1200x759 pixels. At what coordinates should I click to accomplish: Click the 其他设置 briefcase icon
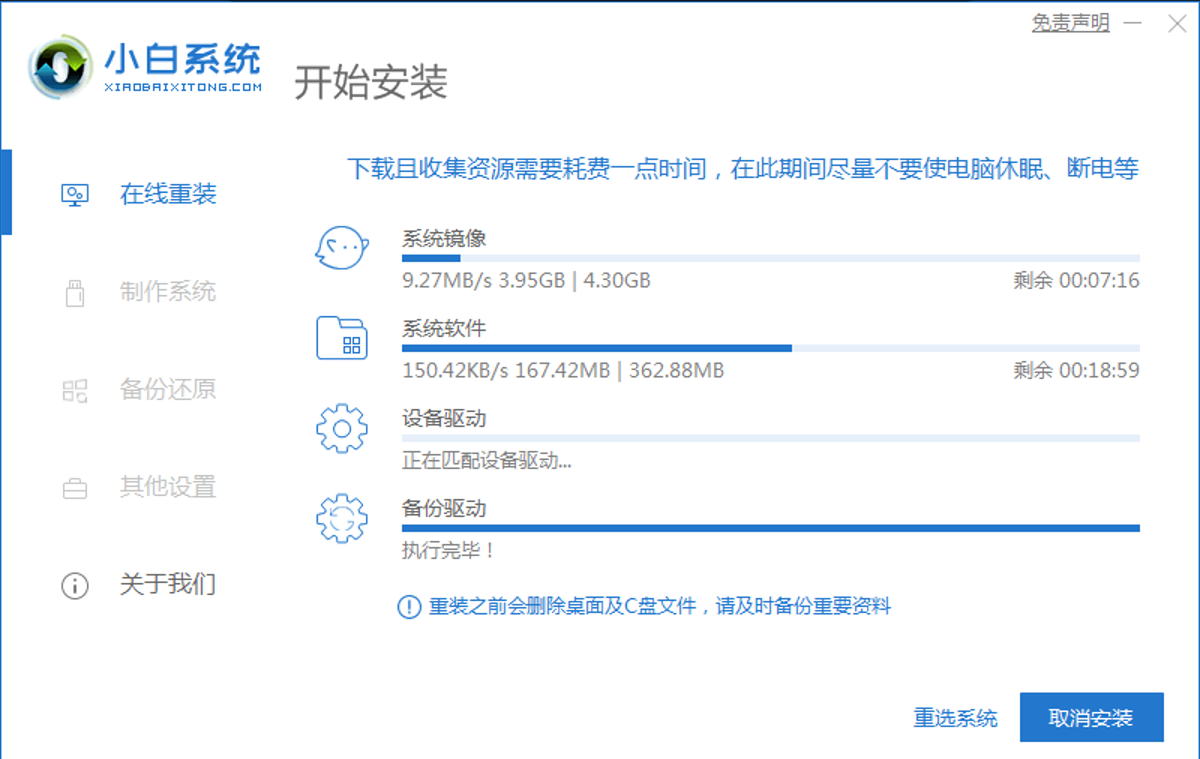click(x=74, y=488)
